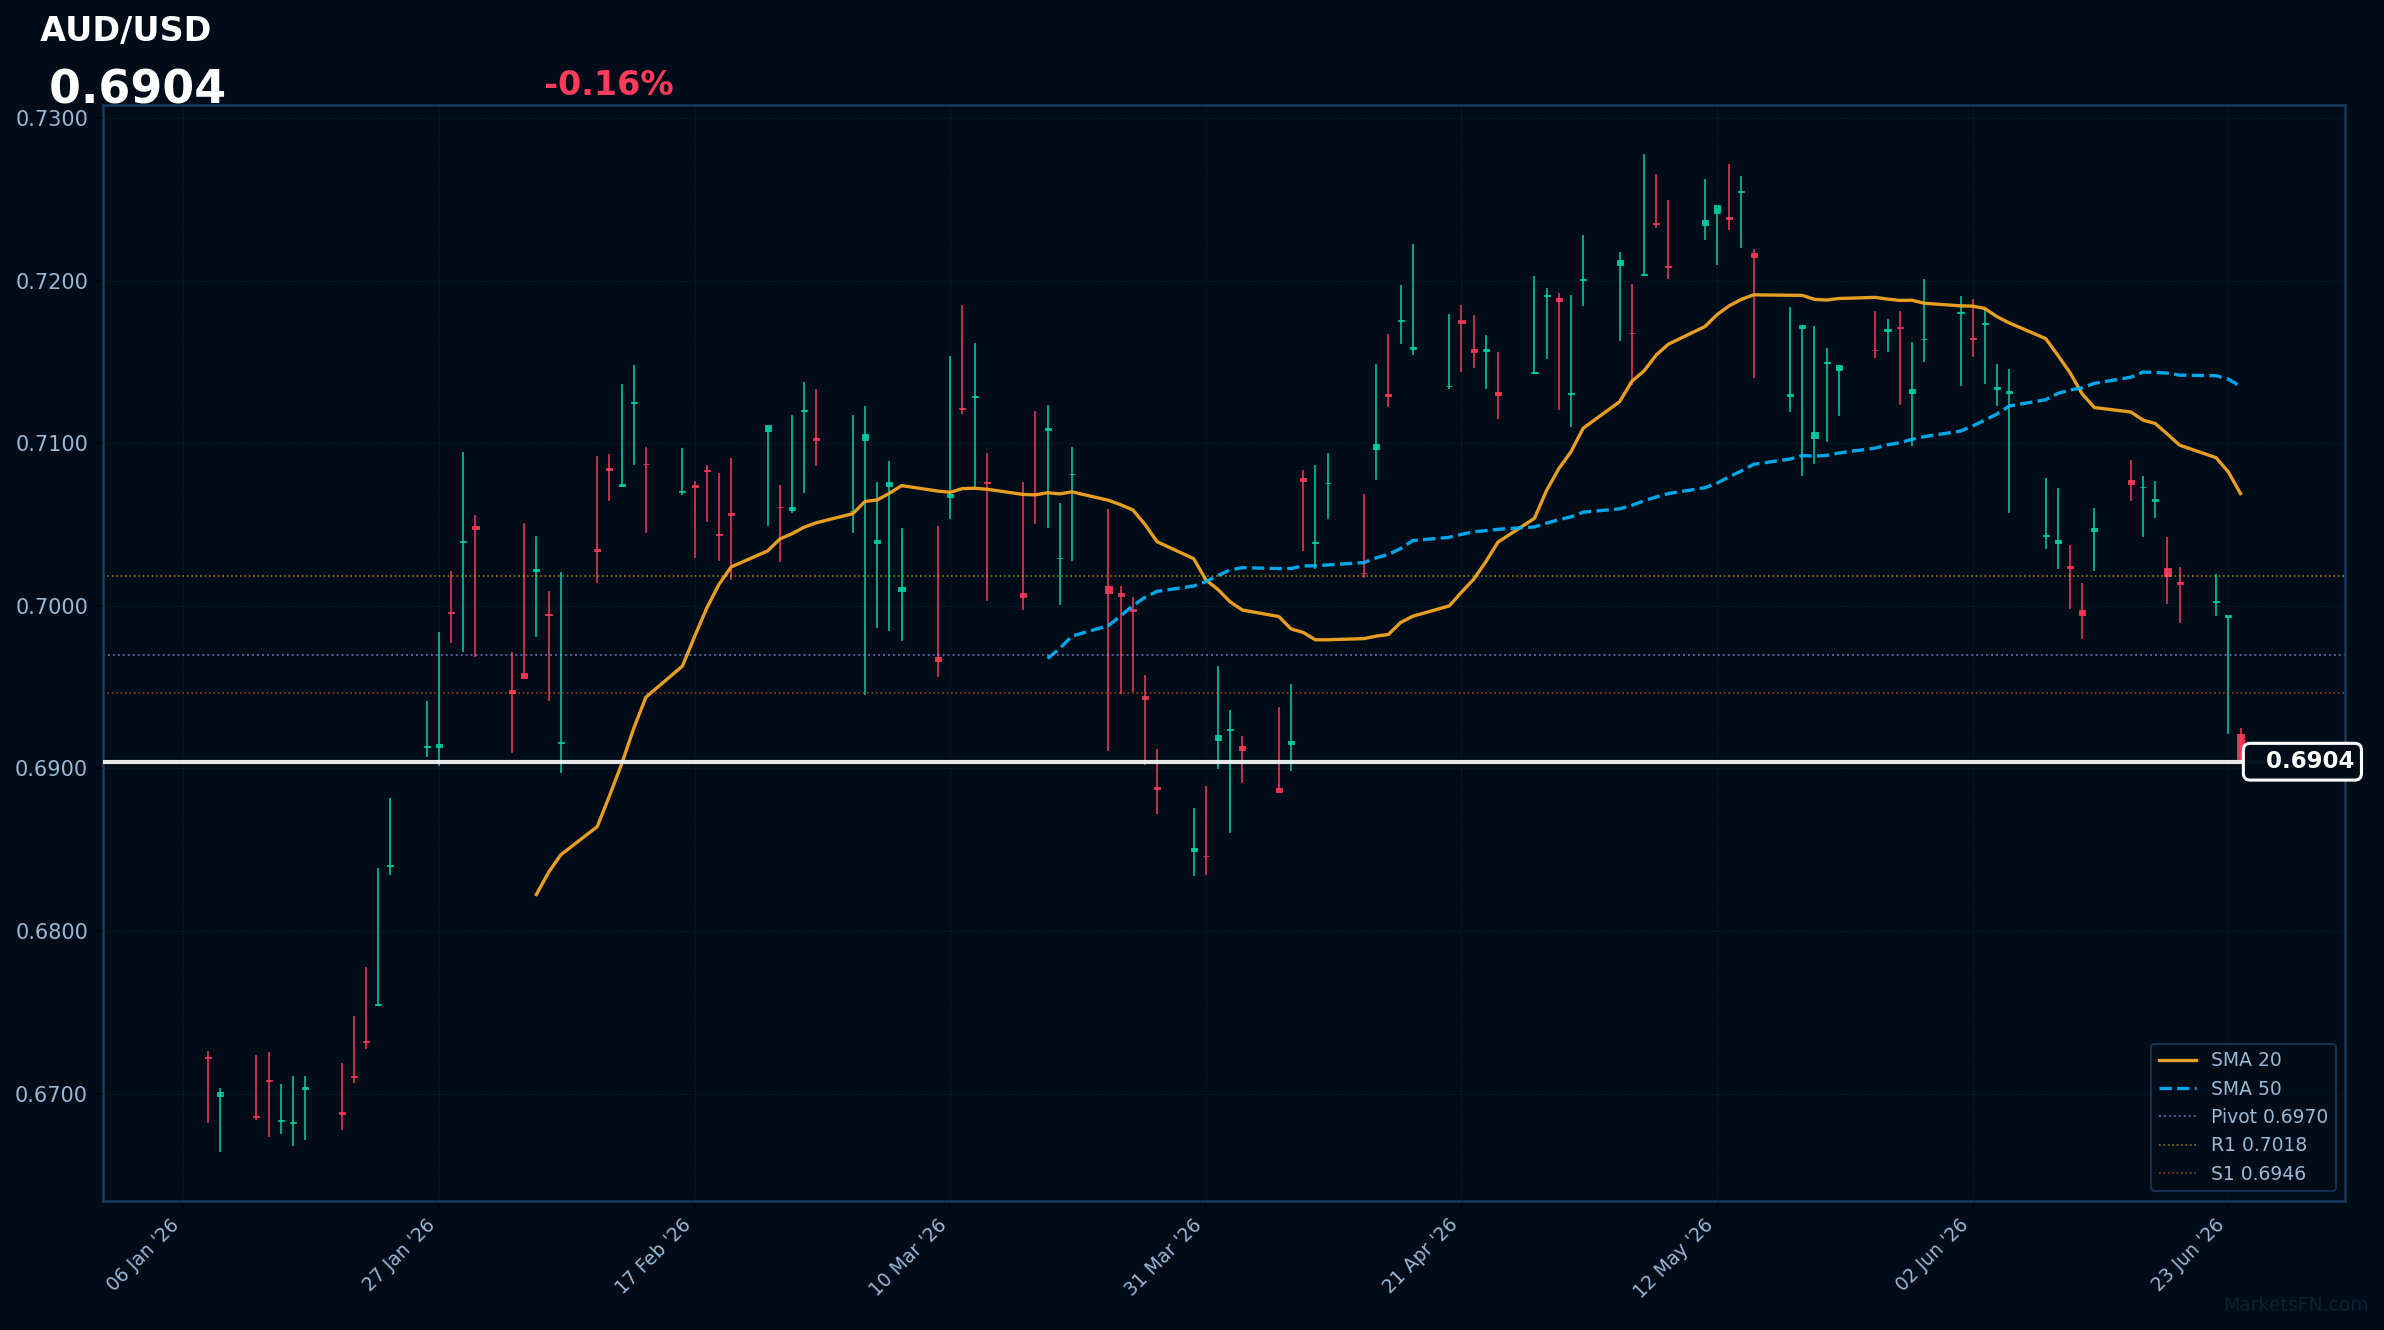Image resolution: width=2384 pixels, height=1330 pixels.
Task: Click the 0.6900 y-axis label
Action: pos(52,769)
